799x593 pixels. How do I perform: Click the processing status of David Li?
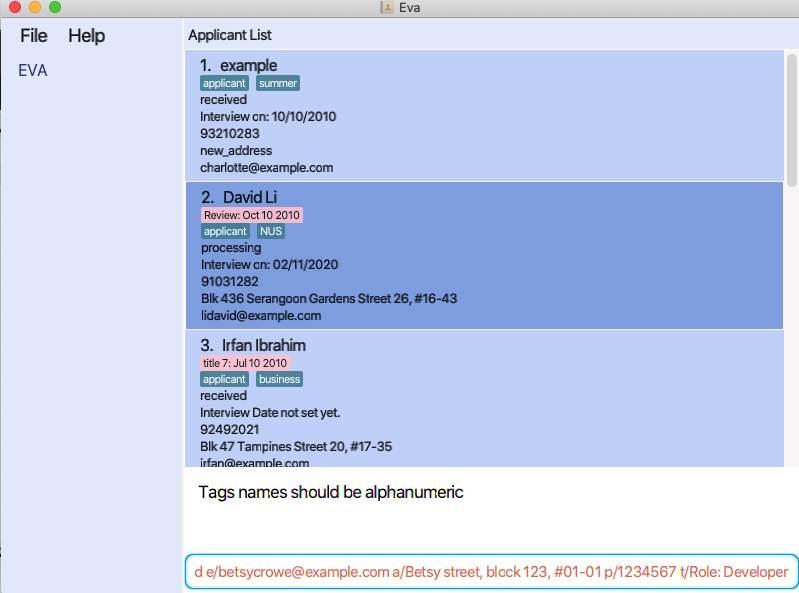pyautogui.click(x=231, y=248)
